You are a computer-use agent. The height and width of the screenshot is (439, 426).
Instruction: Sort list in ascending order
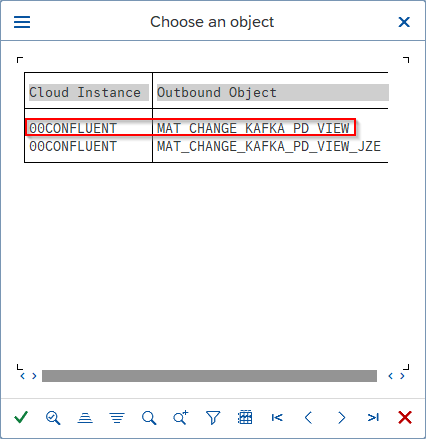85,418
